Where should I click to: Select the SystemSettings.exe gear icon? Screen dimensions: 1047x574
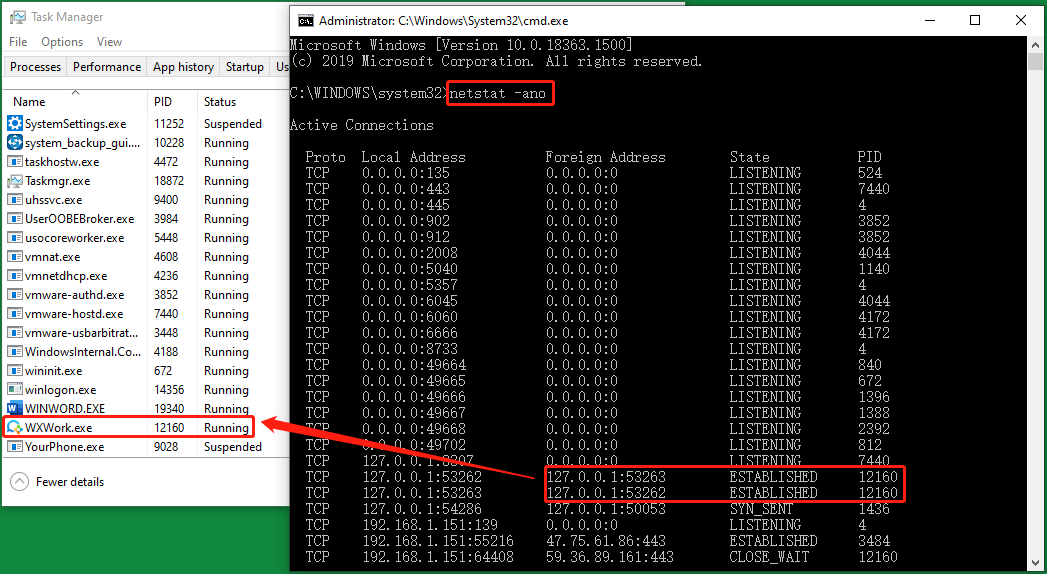(x=15, y=124)
